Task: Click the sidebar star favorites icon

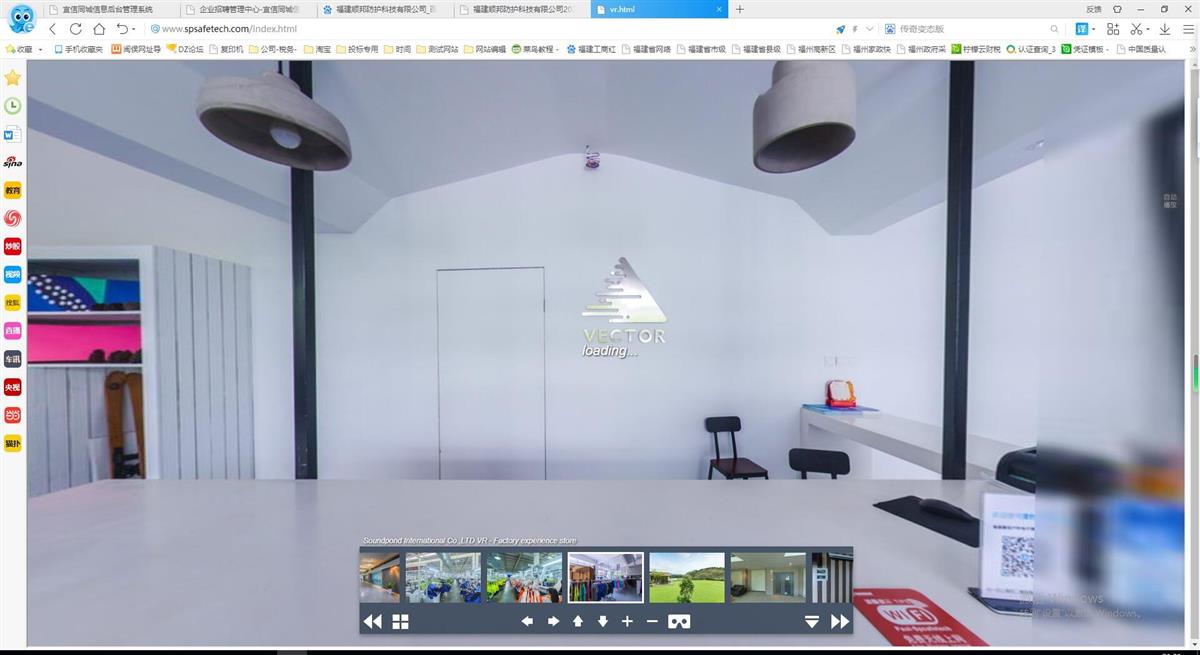Action: (12, 78)
